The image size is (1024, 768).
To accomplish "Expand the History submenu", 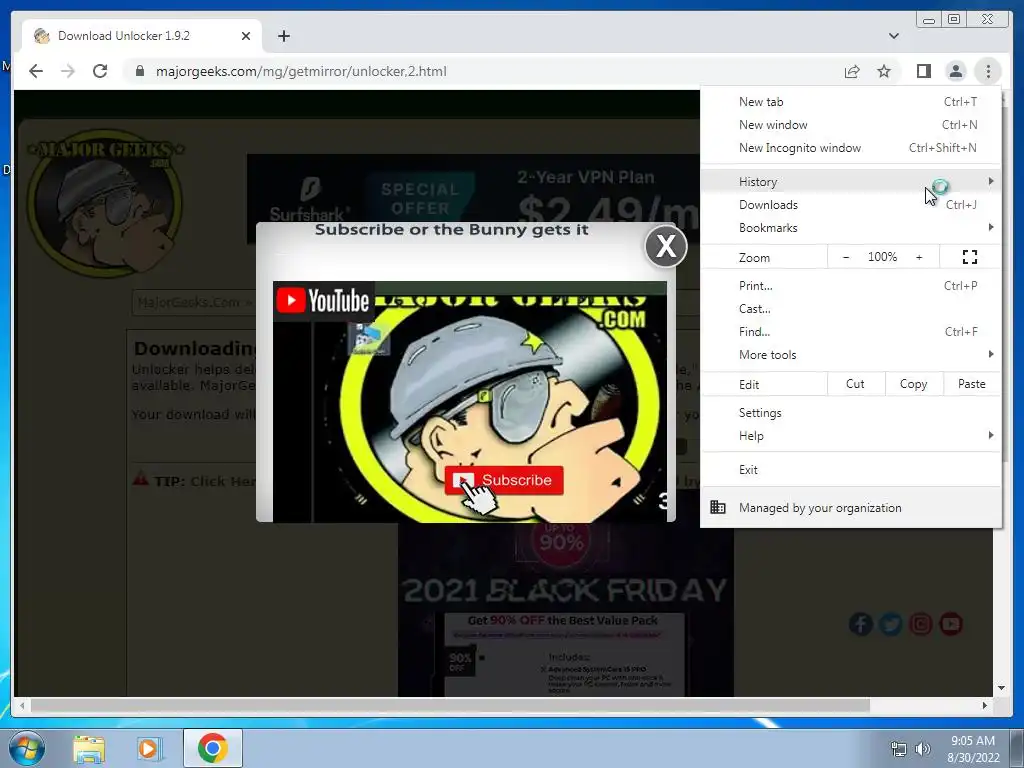I will [851, 182].
